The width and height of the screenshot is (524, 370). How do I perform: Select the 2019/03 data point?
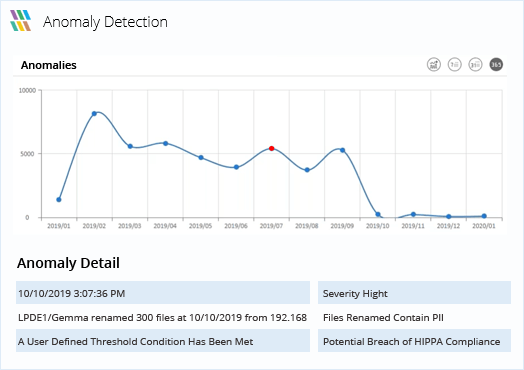point(130,146)
